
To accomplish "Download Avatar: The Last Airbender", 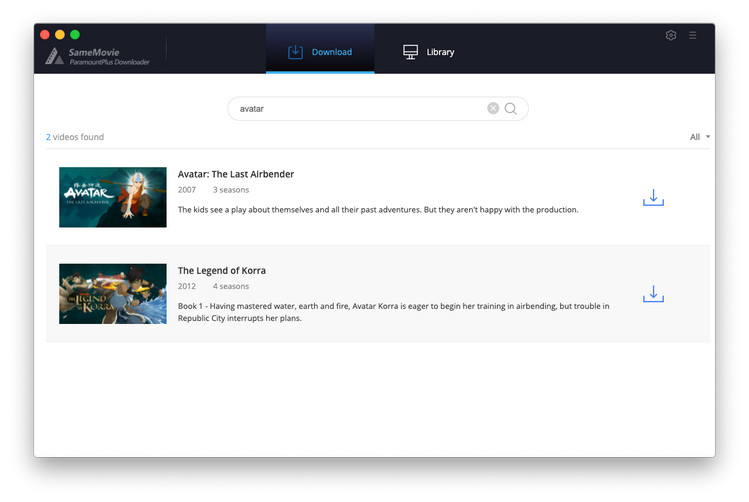I will click(653, 197).
